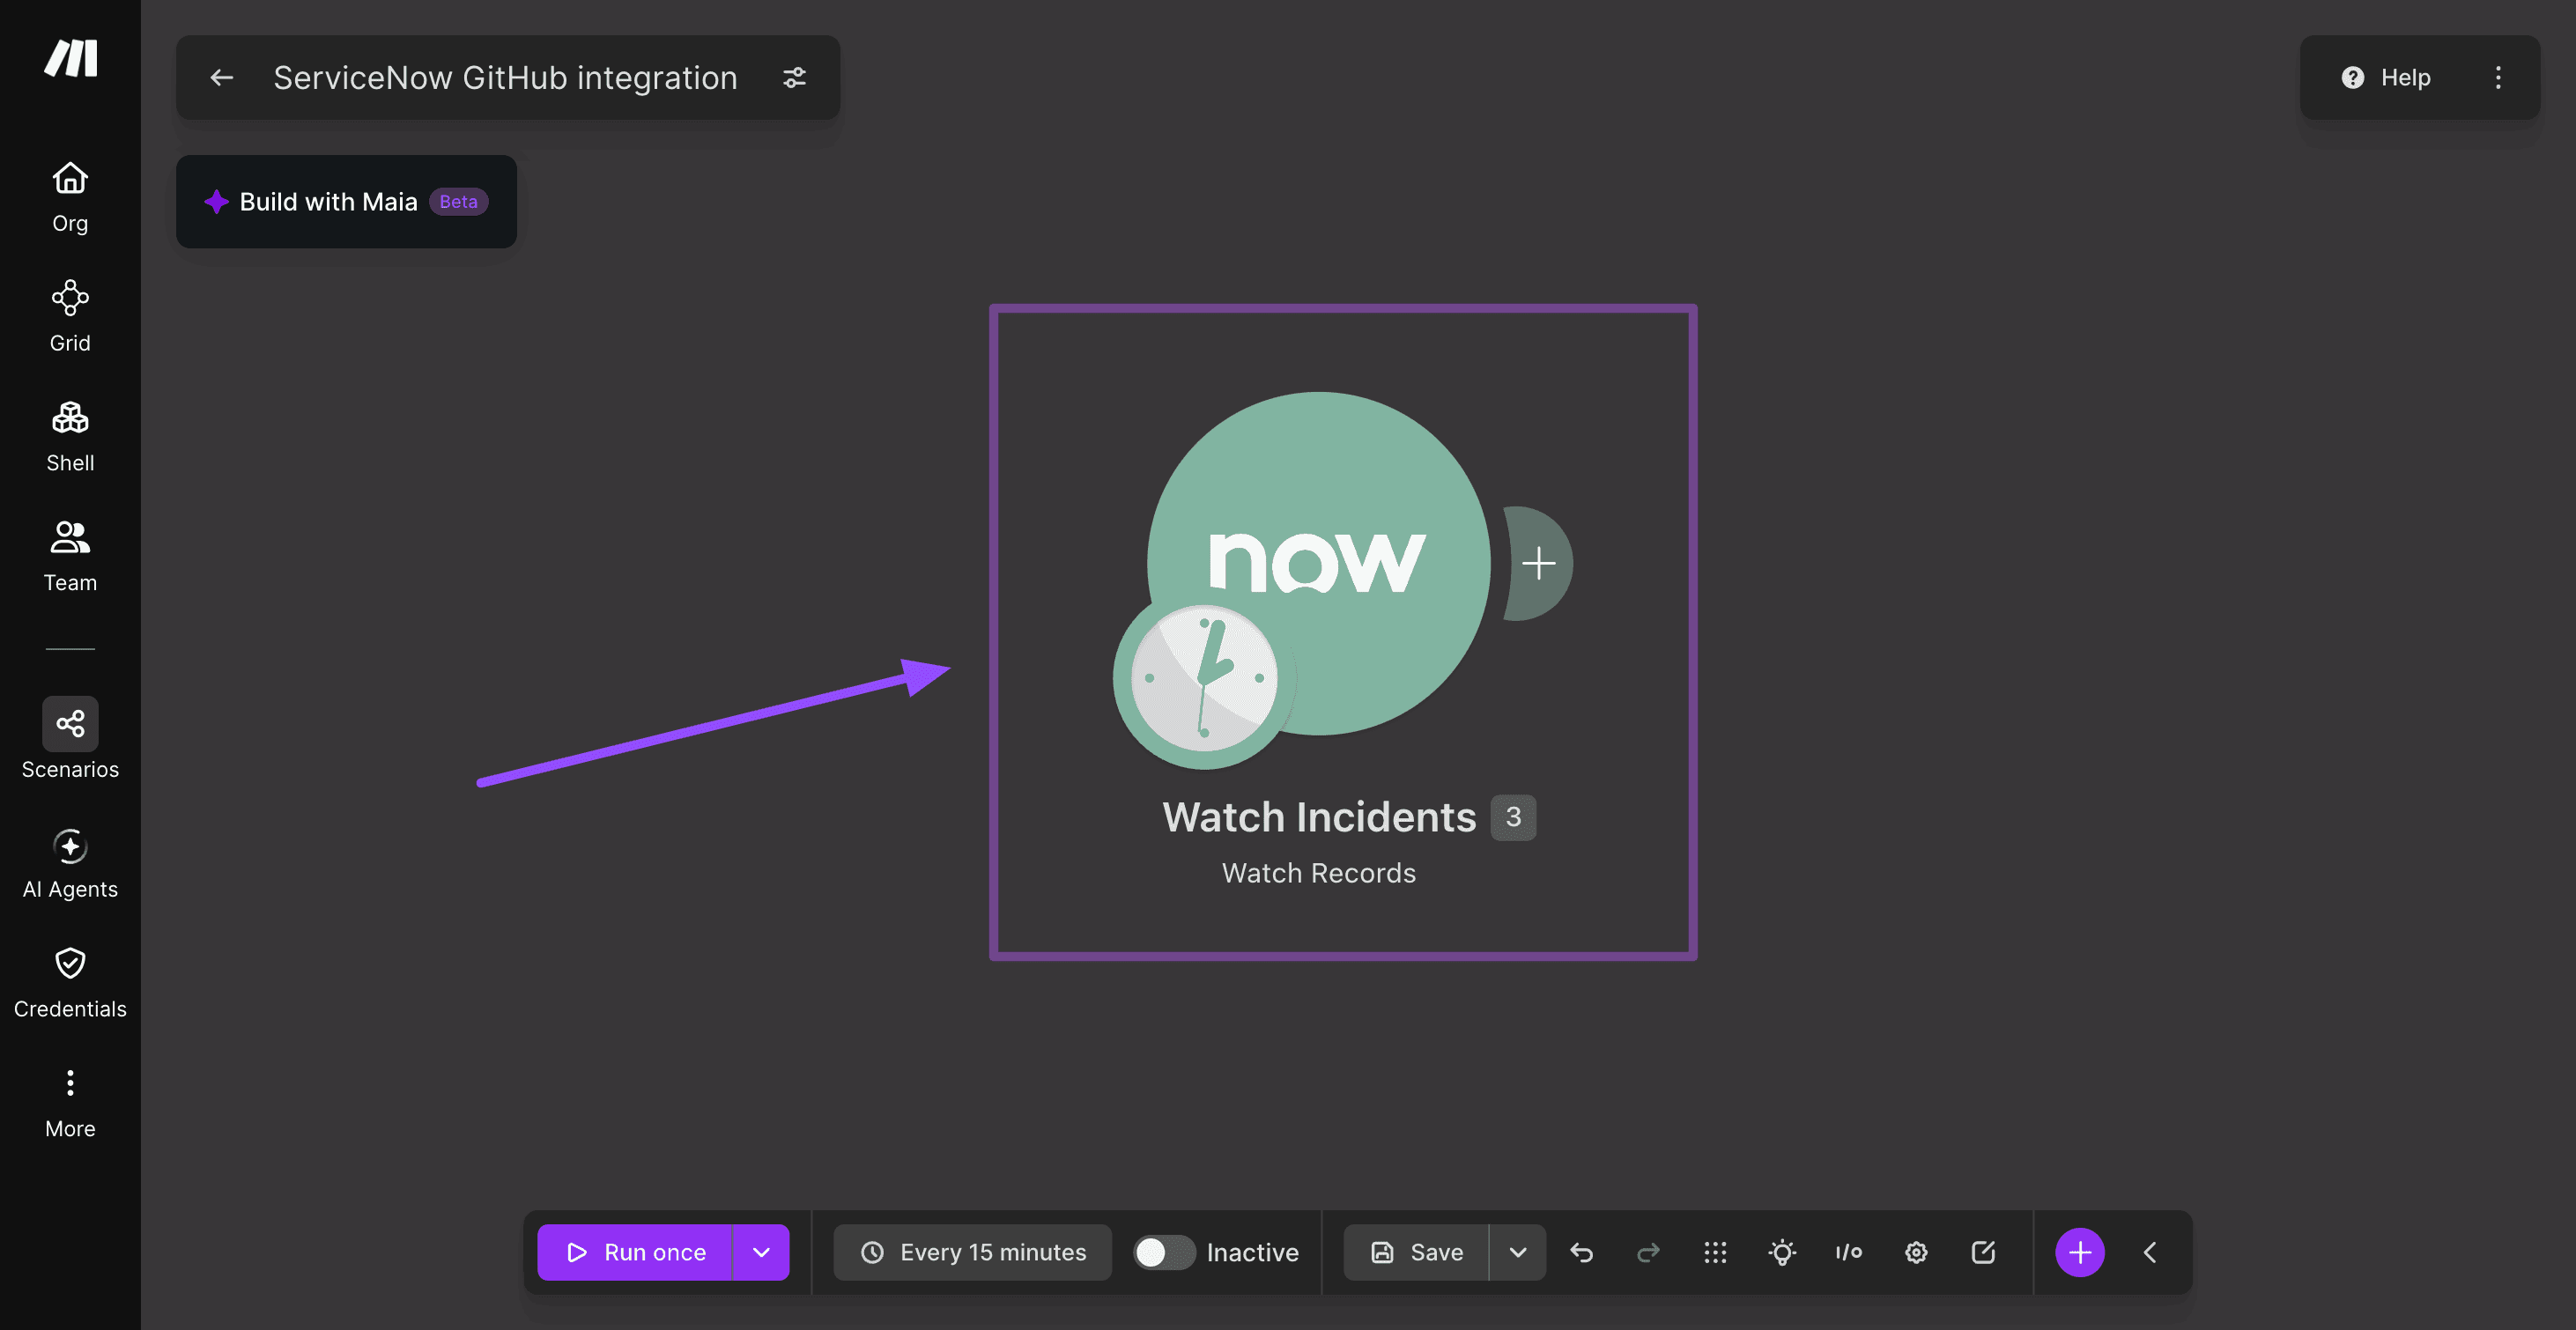2576x1330 pixels.
Task: Select the Watch Records subtitle
Action: 1319,873
